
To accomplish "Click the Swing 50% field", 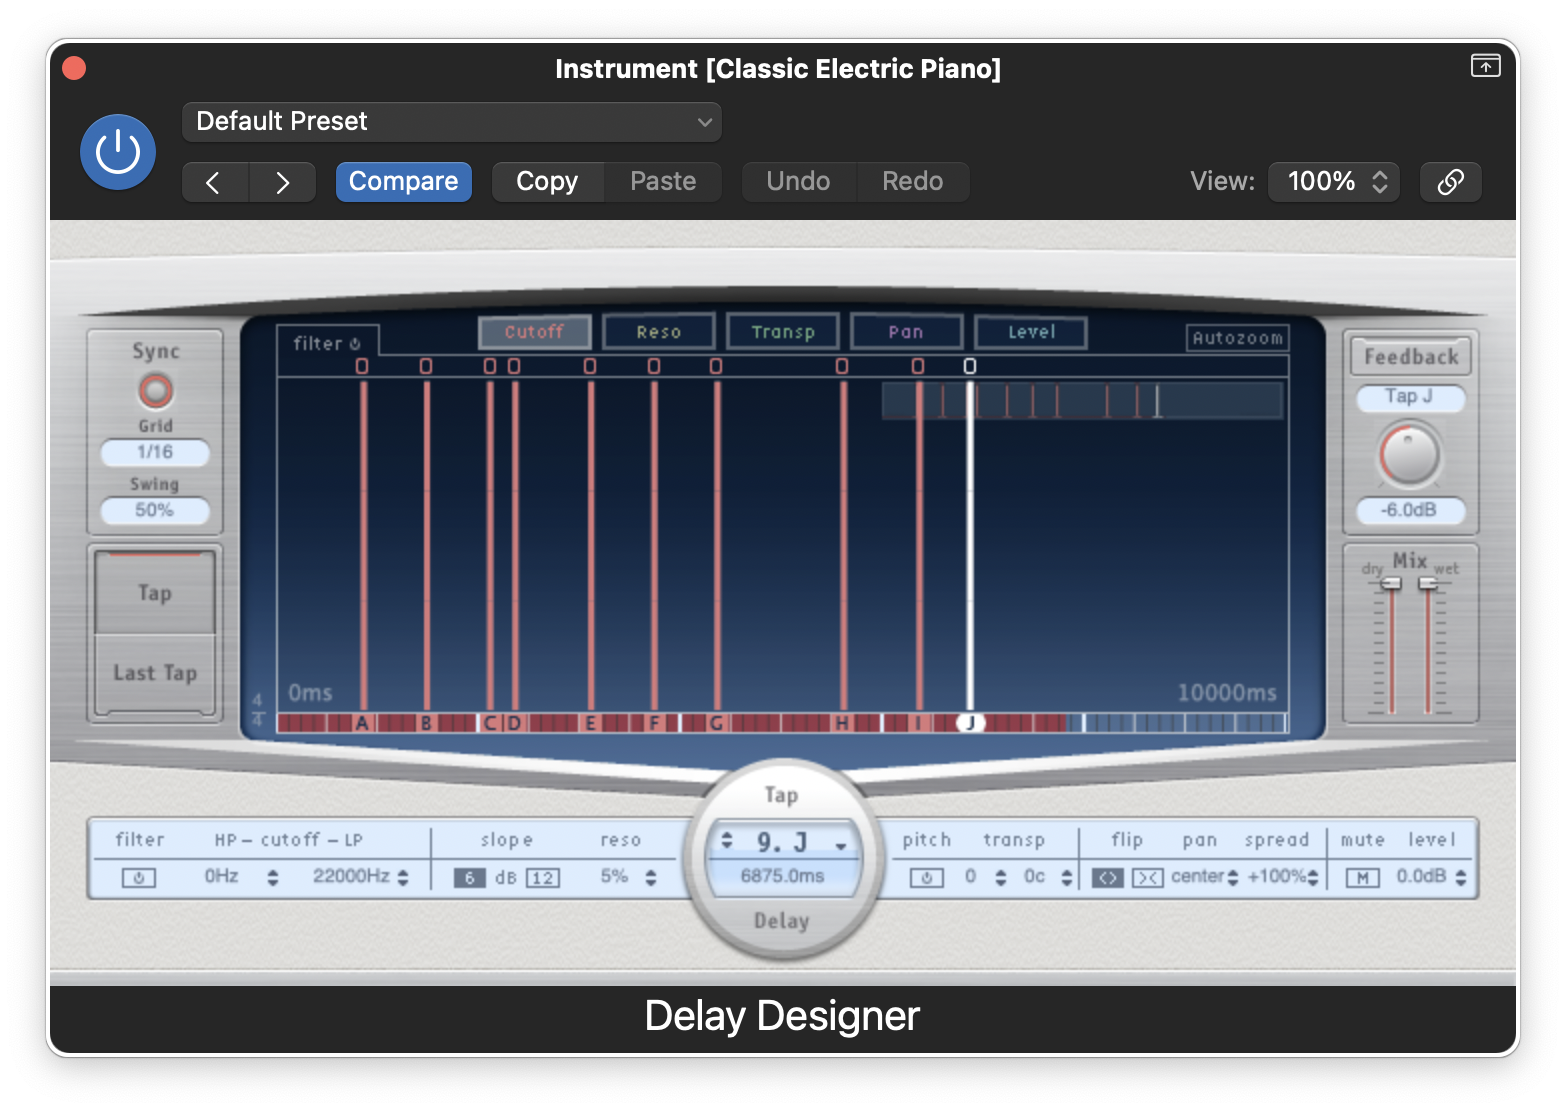I will 155,510.
